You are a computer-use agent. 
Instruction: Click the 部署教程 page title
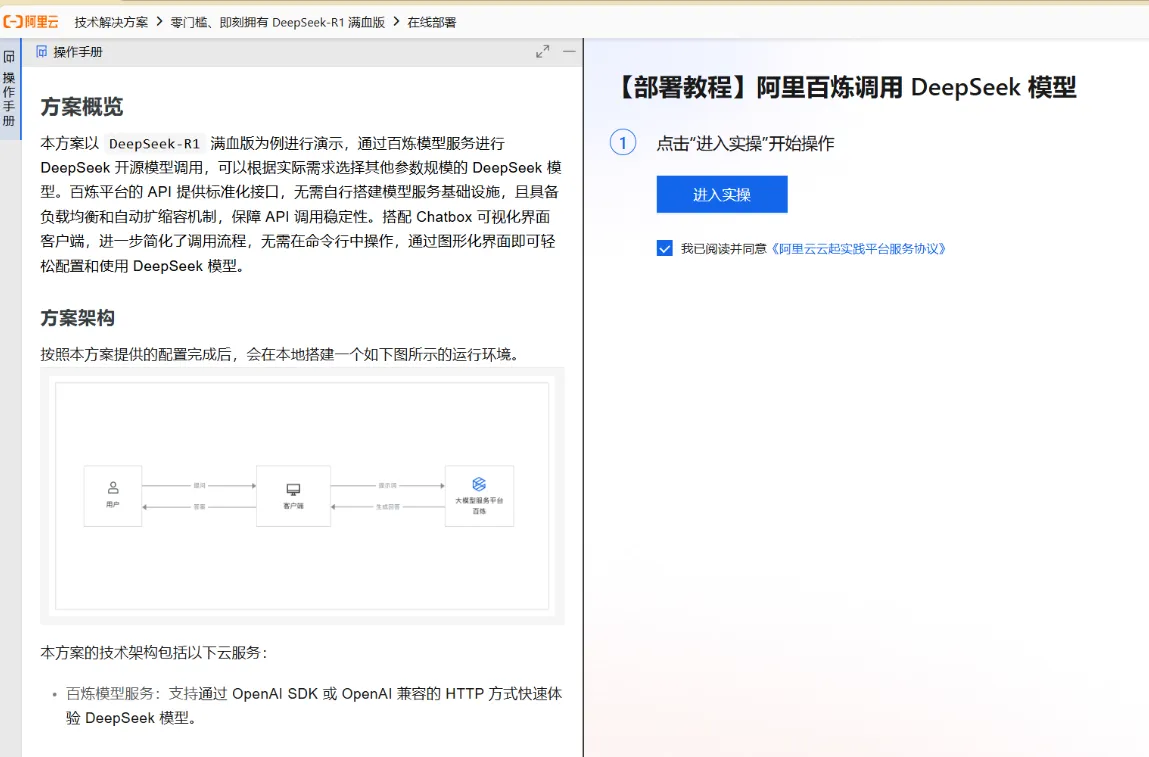tap(846, 87)
